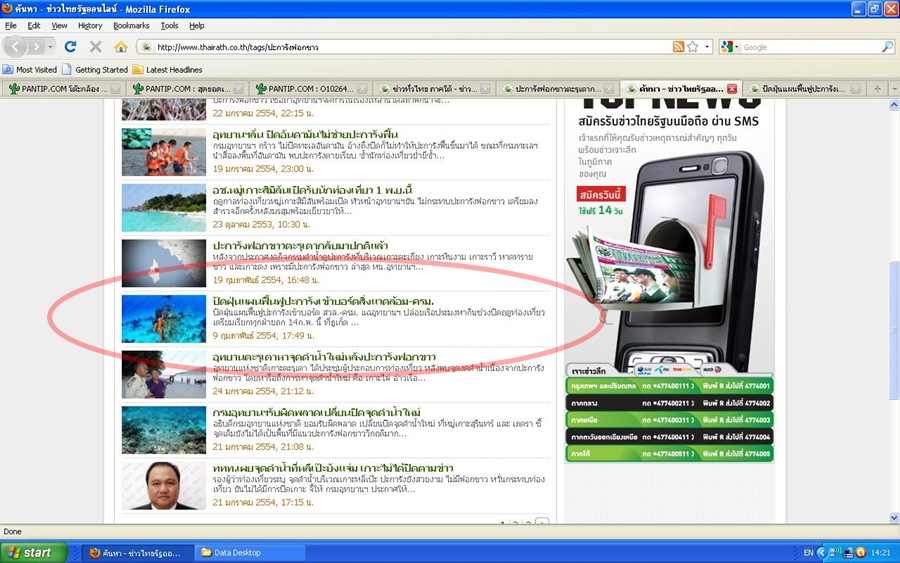
Task: Go to the Home page icon
Action: tap(121, 46)
